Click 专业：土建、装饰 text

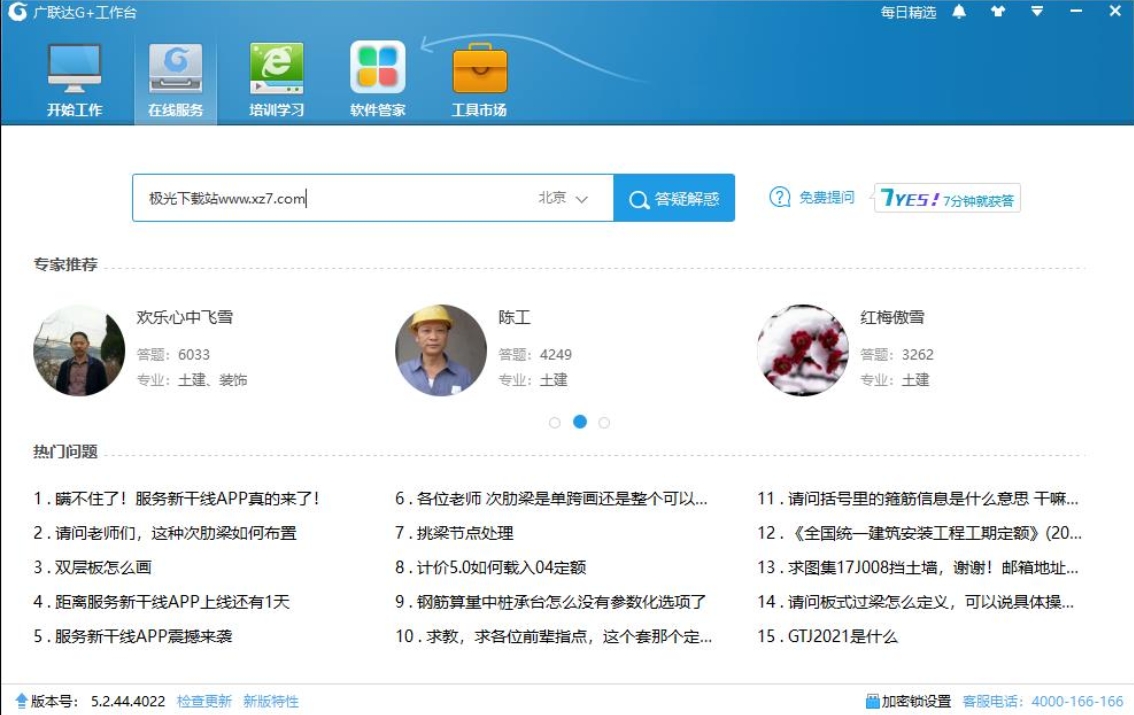tap(192, 380)
